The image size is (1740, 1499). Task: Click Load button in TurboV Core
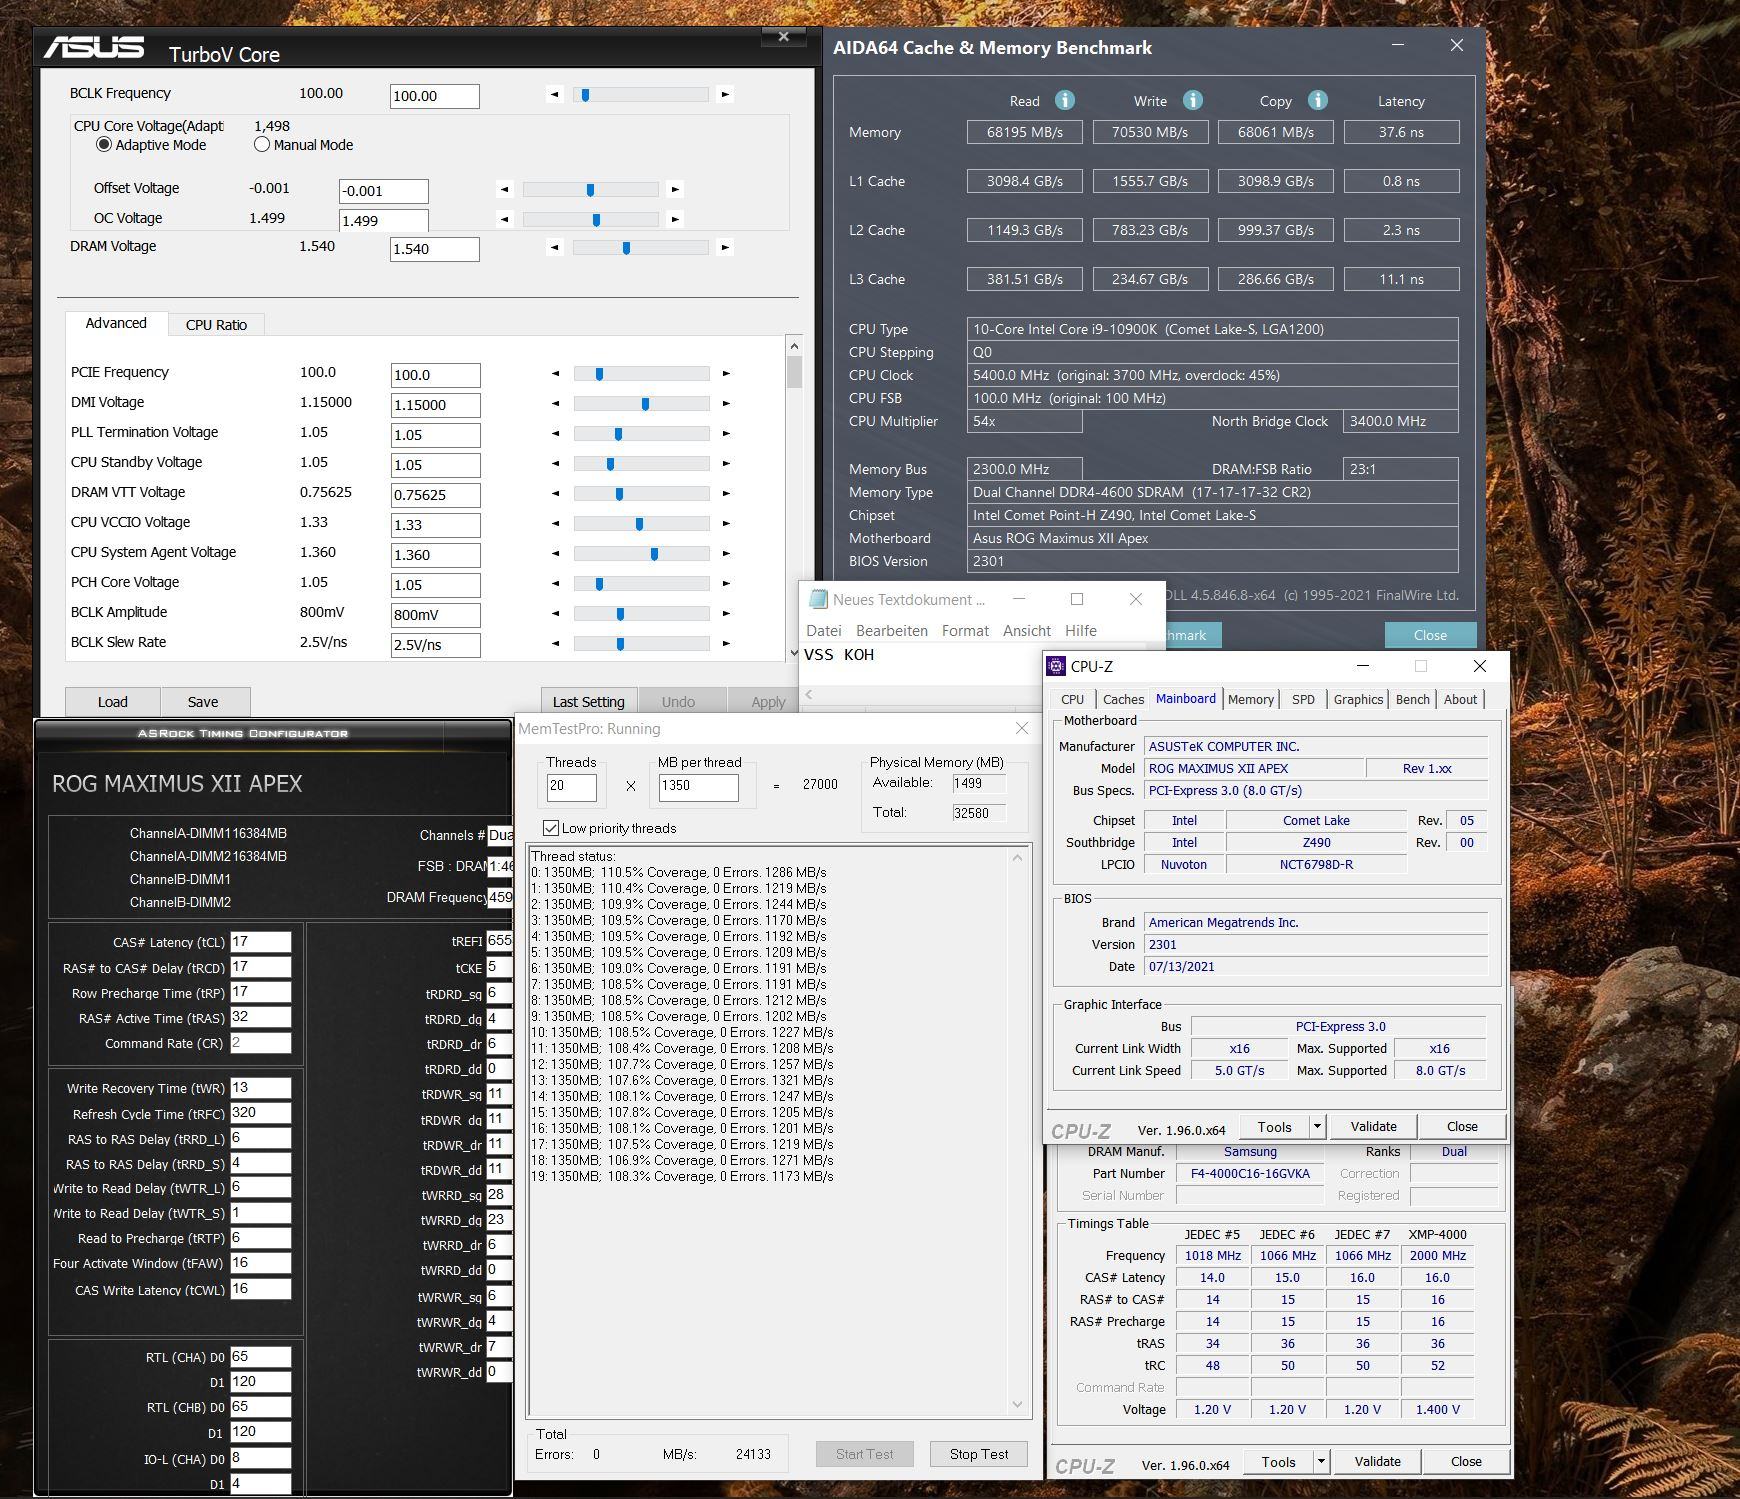point(112,702)
